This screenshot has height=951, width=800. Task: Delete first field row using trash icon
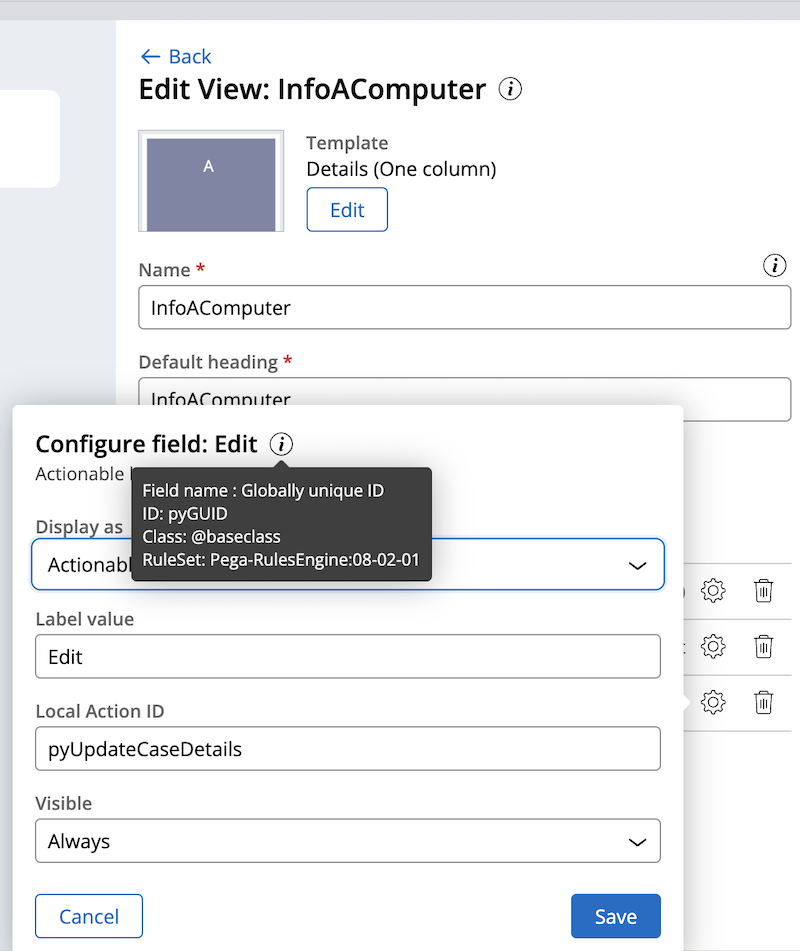pos(764,591)
